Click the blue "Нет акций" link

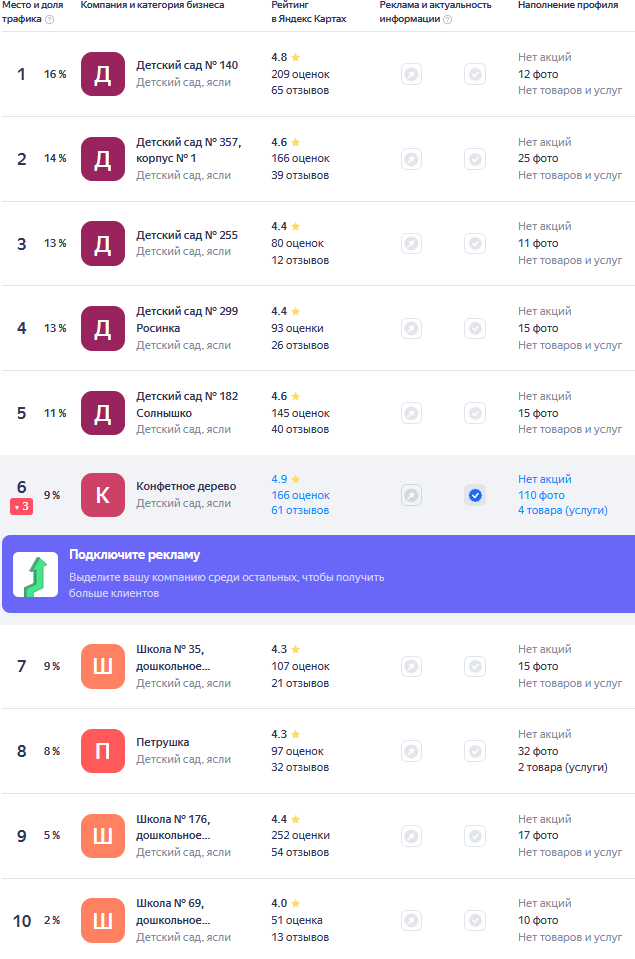pyautogui.click(x=544, y=479)
